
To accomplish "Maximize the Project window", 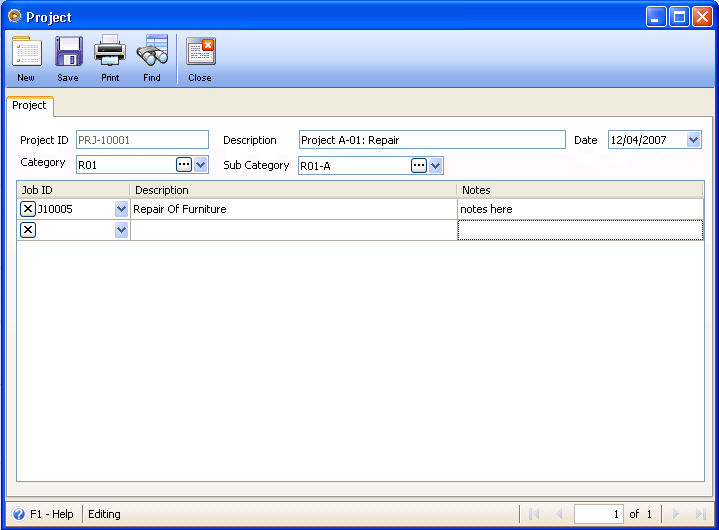I will click(x=679, y=17).
